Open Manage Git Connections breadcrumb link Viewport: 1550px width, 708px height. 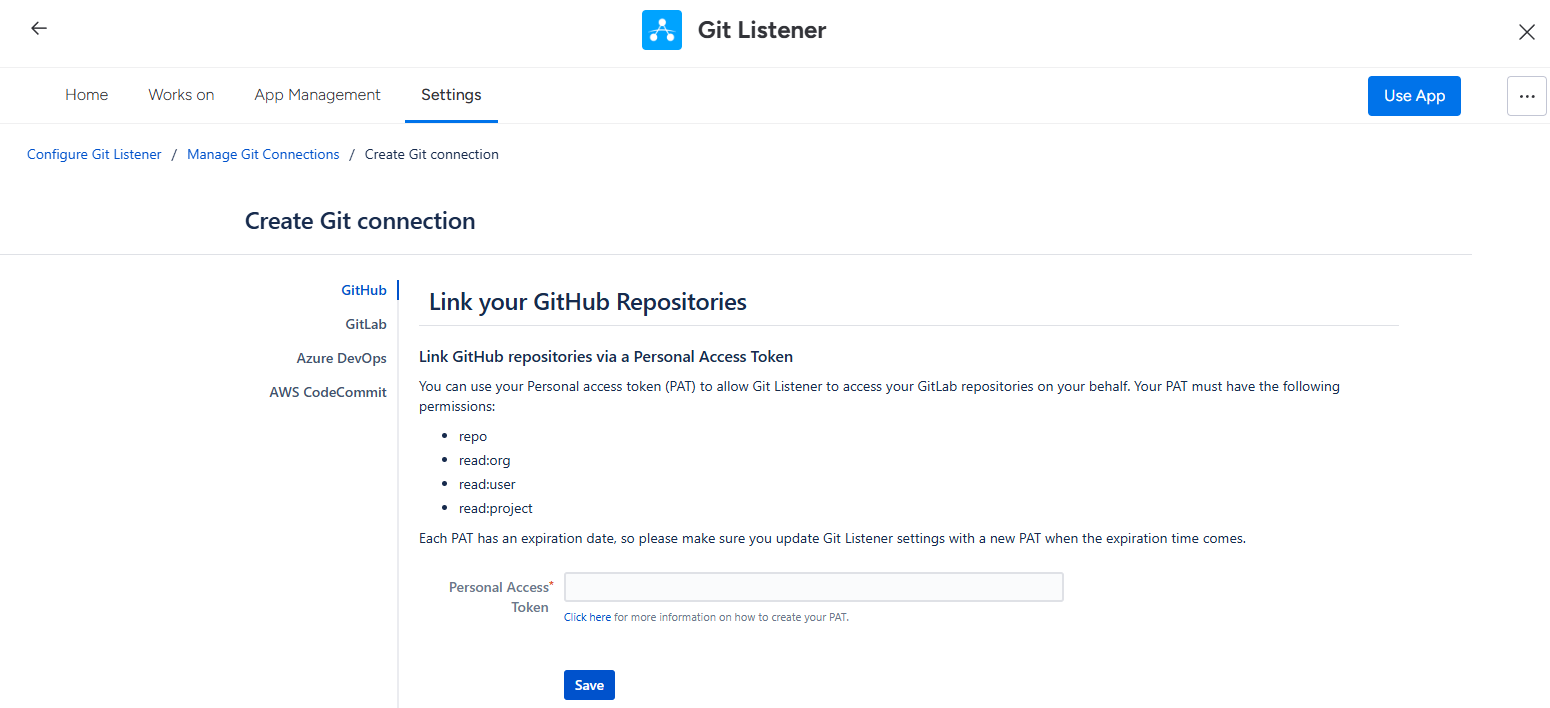263,154
